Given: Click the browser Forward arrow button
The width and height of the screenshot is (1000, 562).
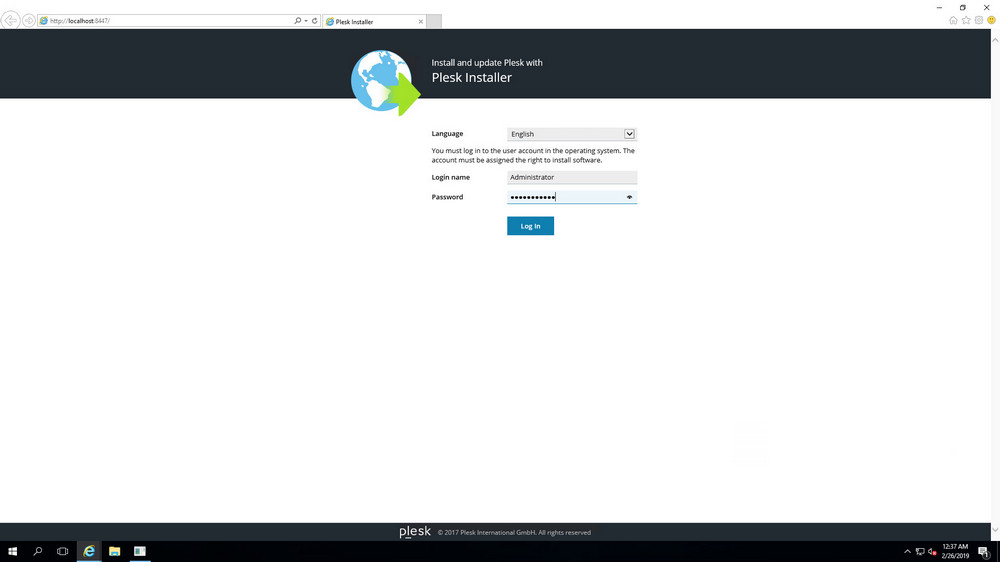Looking at the screenshot, I should click(29, 21).
